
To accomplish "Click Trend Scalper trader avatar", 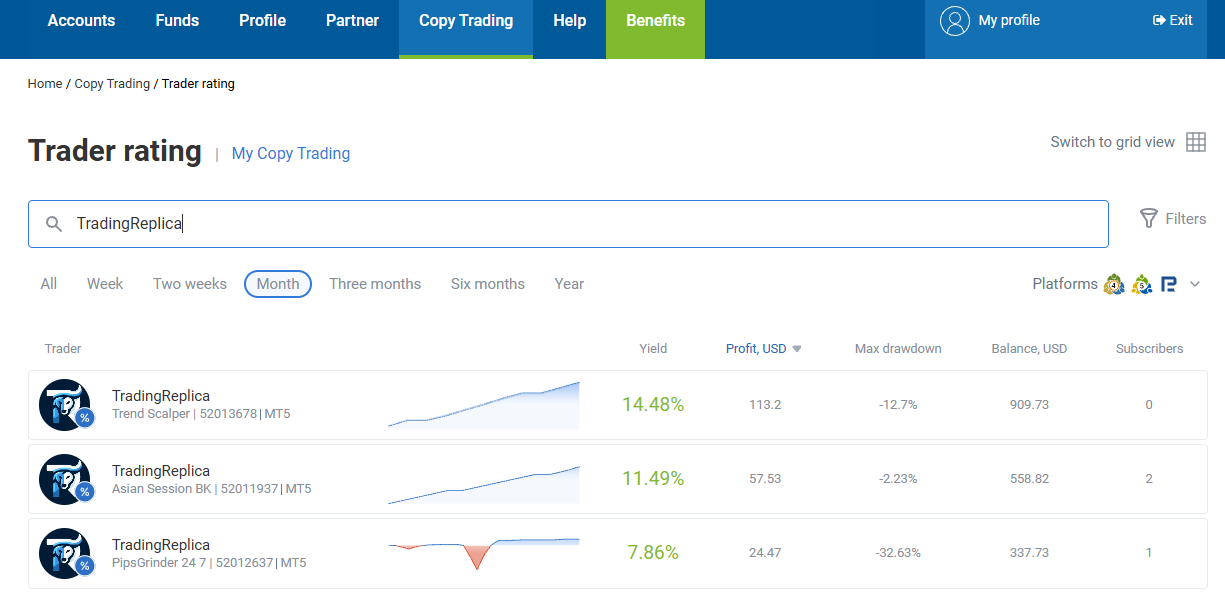I will tap(65, 404).
